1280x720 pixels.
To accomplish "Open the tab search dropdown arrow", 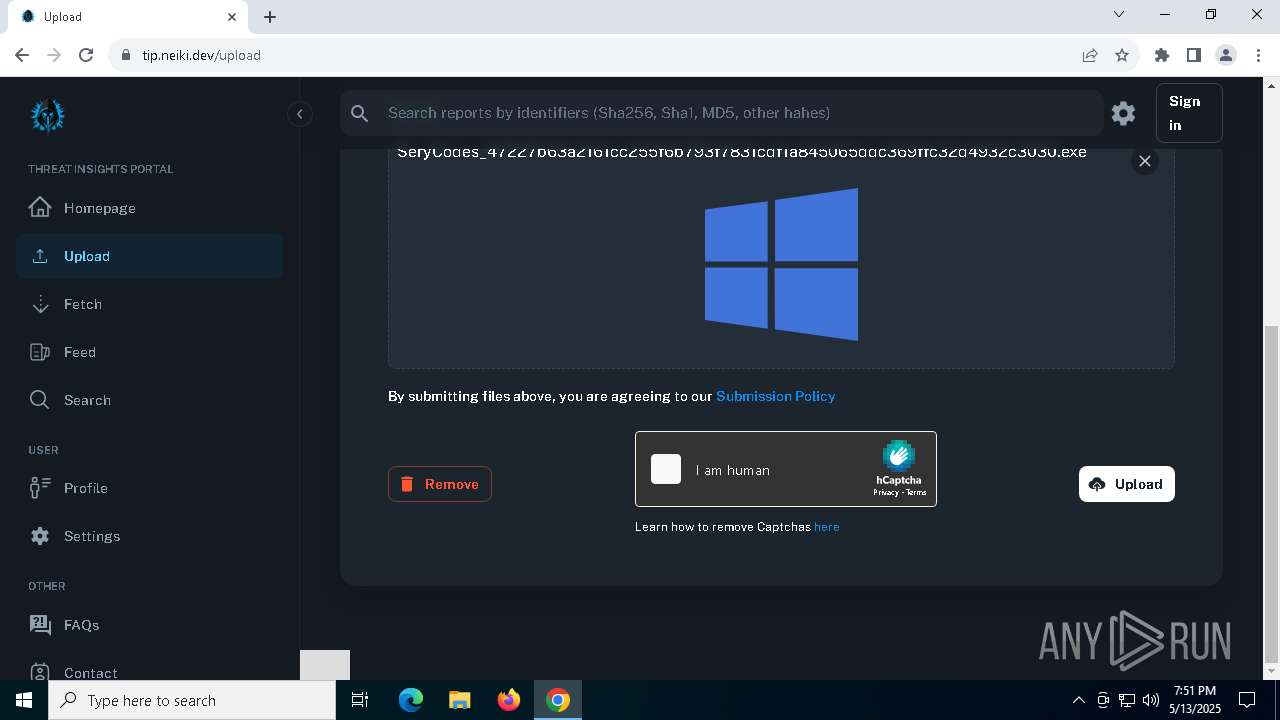I will pos(1119,14).
